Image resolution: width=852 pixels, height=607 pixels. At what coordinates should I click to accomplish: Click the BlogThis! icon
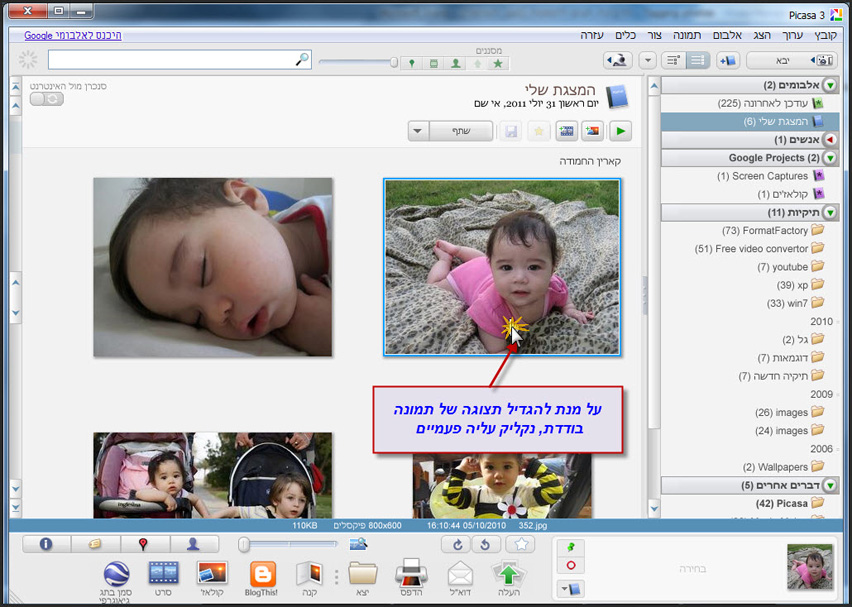point(262,578)
